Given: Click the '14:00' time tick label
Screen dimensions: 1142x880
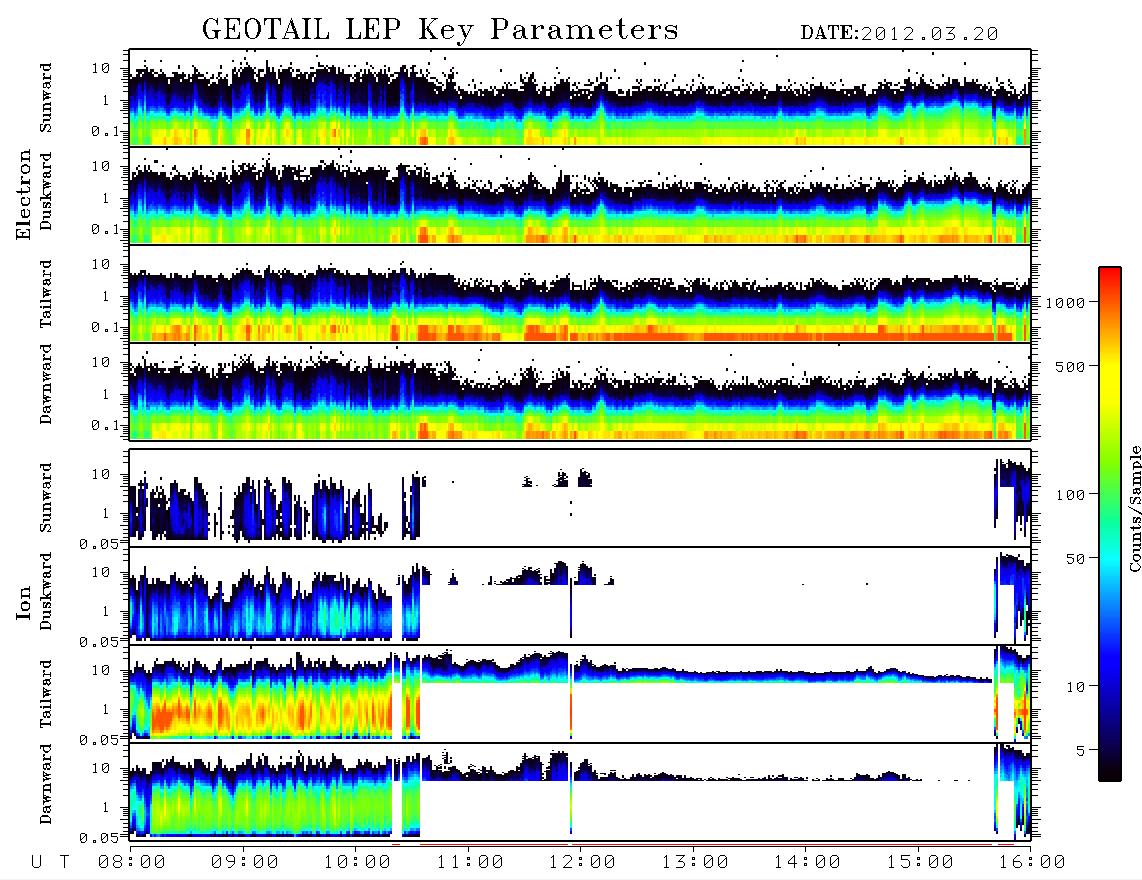Looking at the screenshot, I should 807,862.
